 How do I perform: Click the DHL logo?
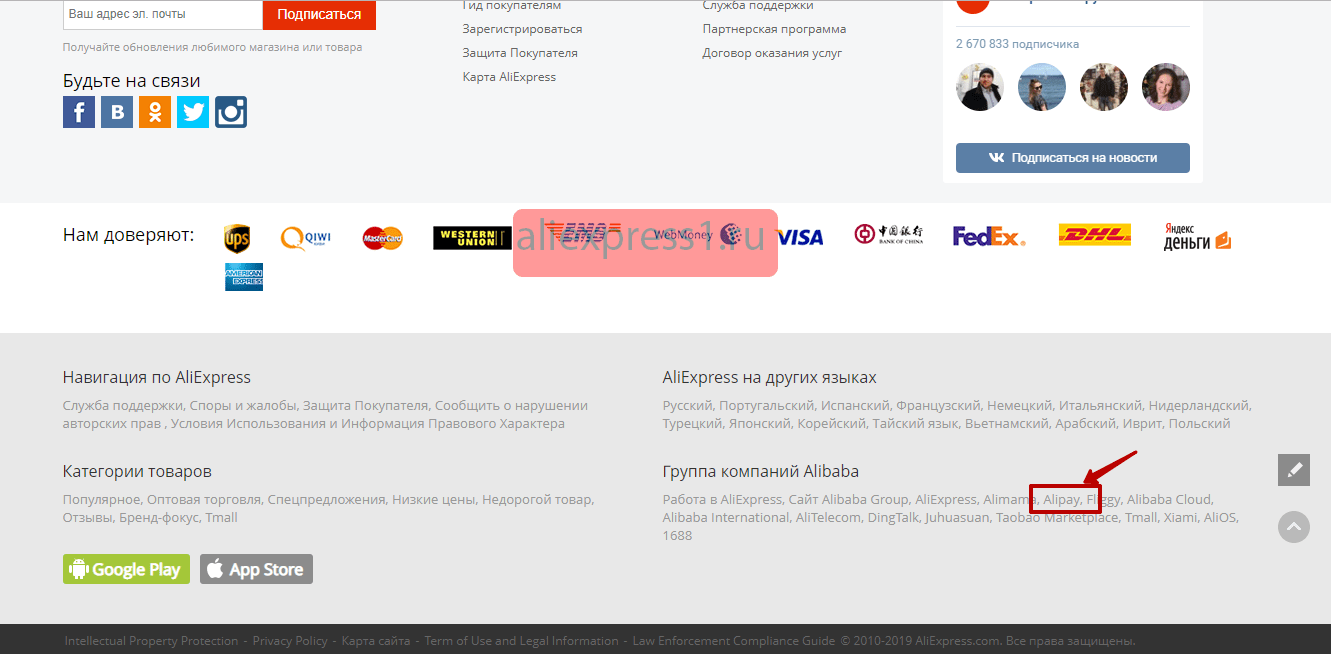[1095, 235]
